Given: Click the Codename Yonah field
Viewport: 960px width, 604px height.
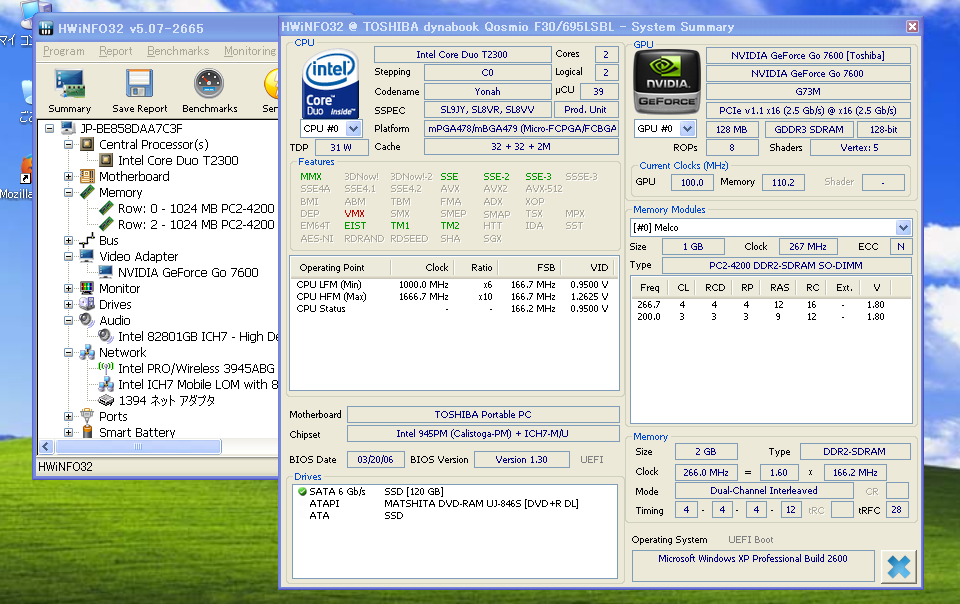Looking at the screenshot, I should (487, 91).
